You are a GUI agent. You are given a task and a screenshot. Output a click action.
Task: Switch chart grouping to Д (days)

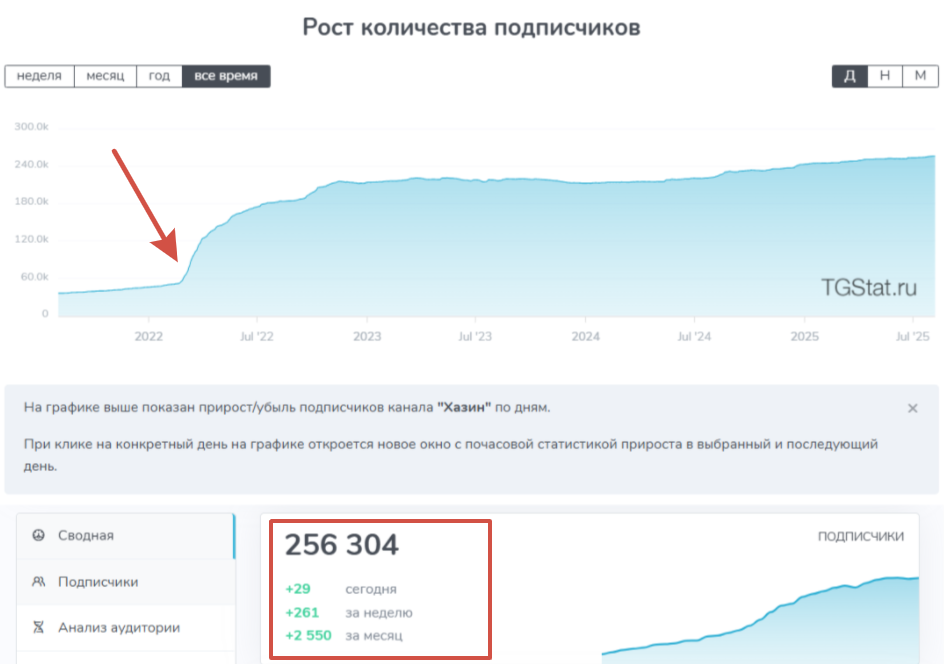pyautogui.click(x=849, y=76)
